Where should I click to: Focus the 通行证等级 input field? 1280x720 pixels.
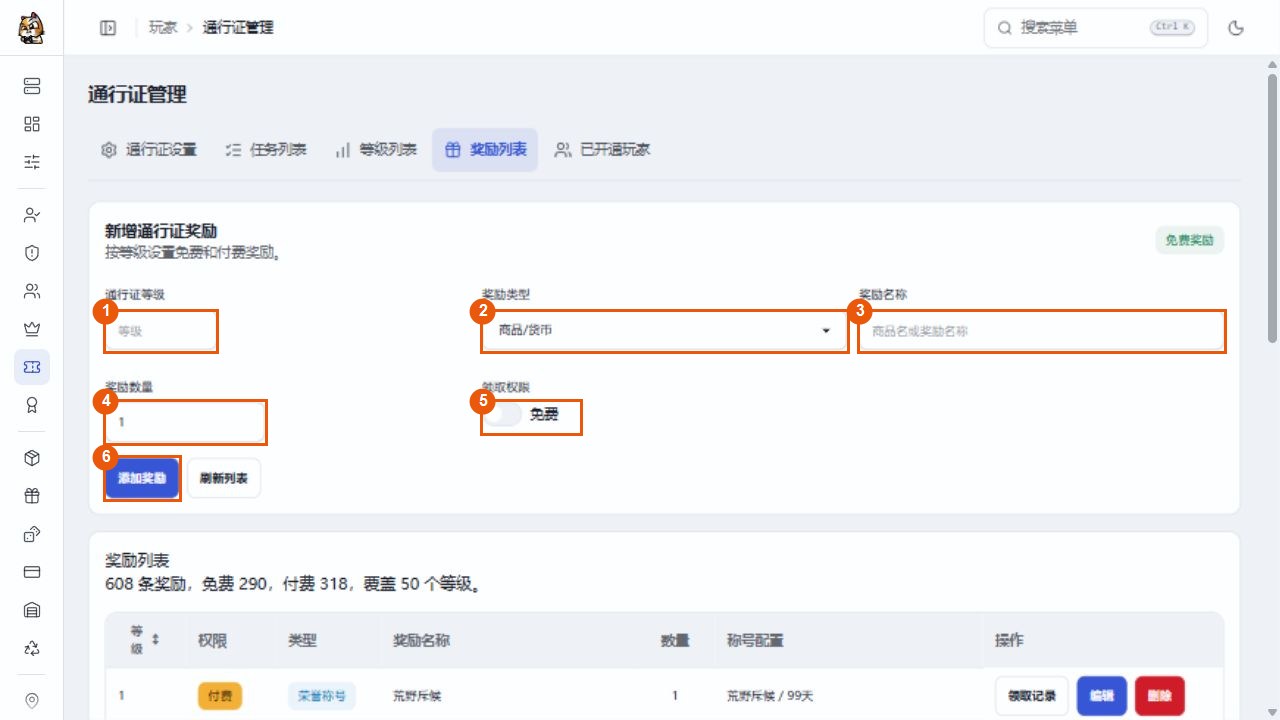(x=161, y=331)
